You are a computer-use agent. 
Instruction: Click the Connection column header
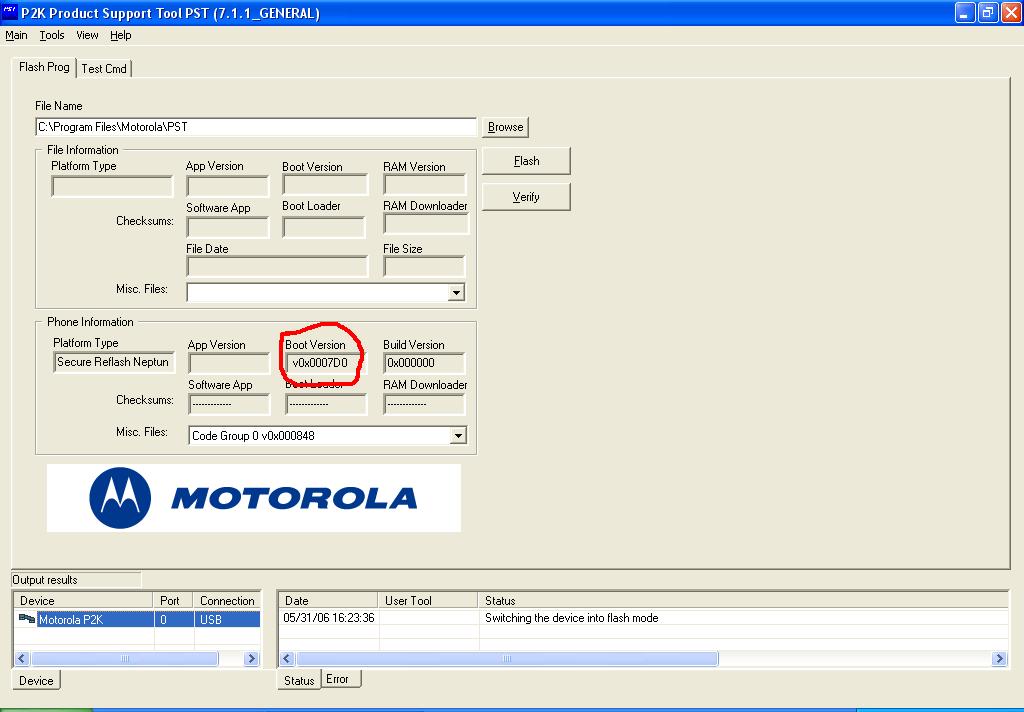point(227,601)
